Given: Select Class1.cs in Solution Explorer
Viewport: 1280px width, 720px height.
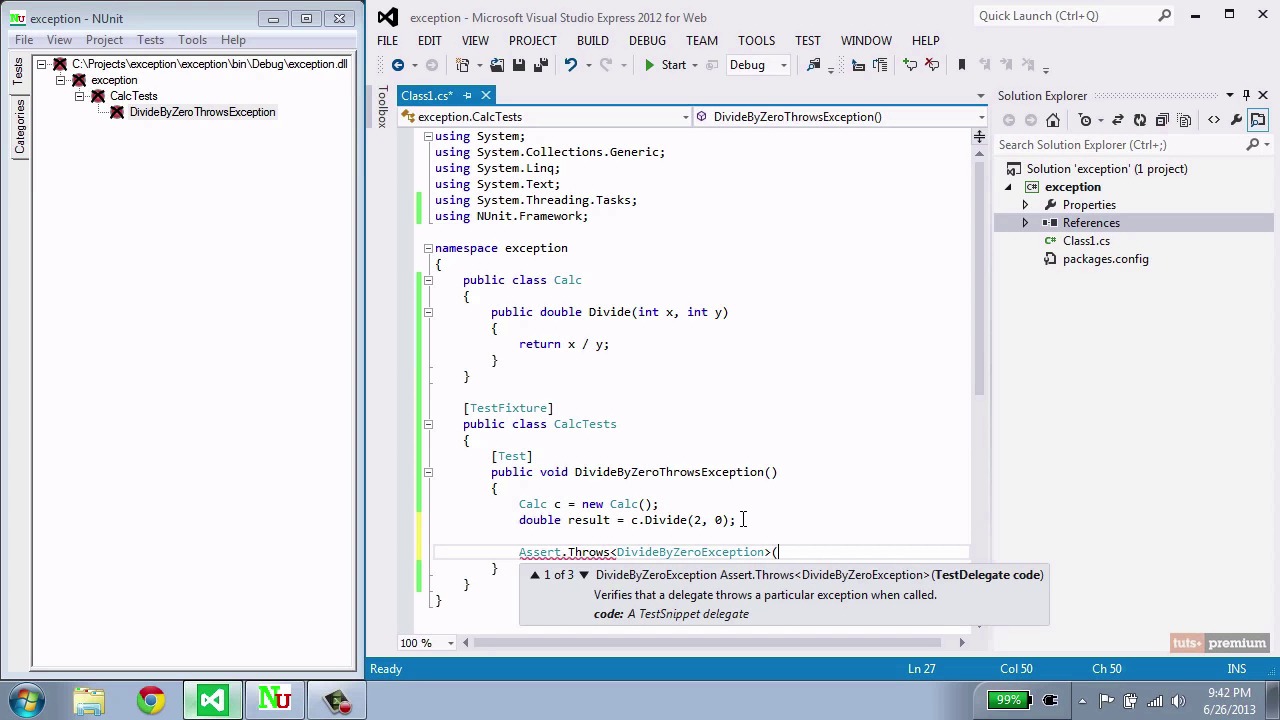Looking at the screenshot, I should tap(1086, 241).
